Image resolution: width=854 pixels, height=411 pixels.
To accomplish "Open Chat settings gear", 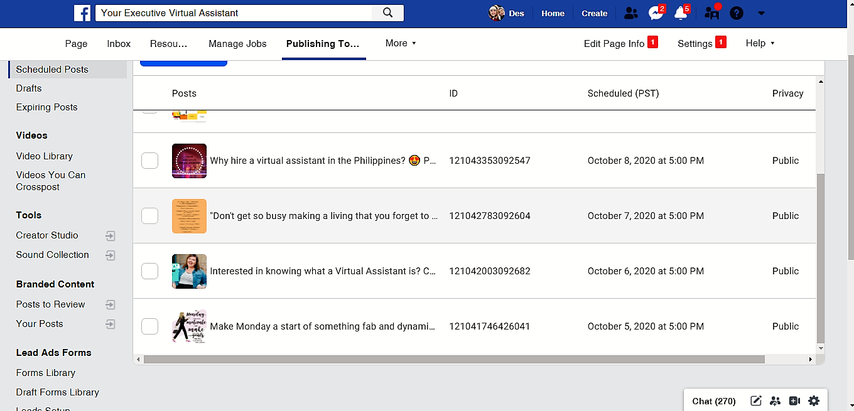I will tap(814, 401).
